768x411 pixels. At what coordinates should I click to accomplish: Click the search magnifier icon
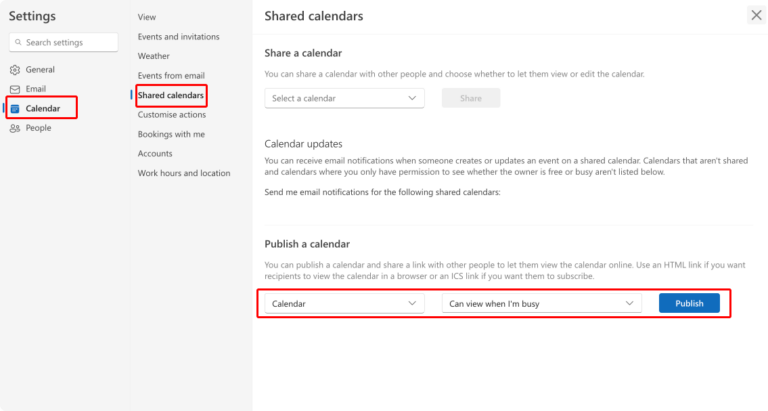click(18, 43)
